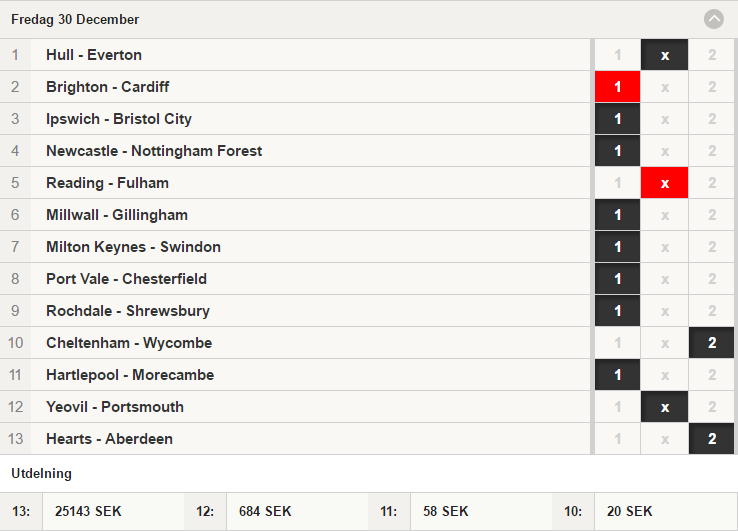Pick 2 for Hearts - Aberdeen
The width and height of the screenshot is (738, 531).
pos(711,439)
